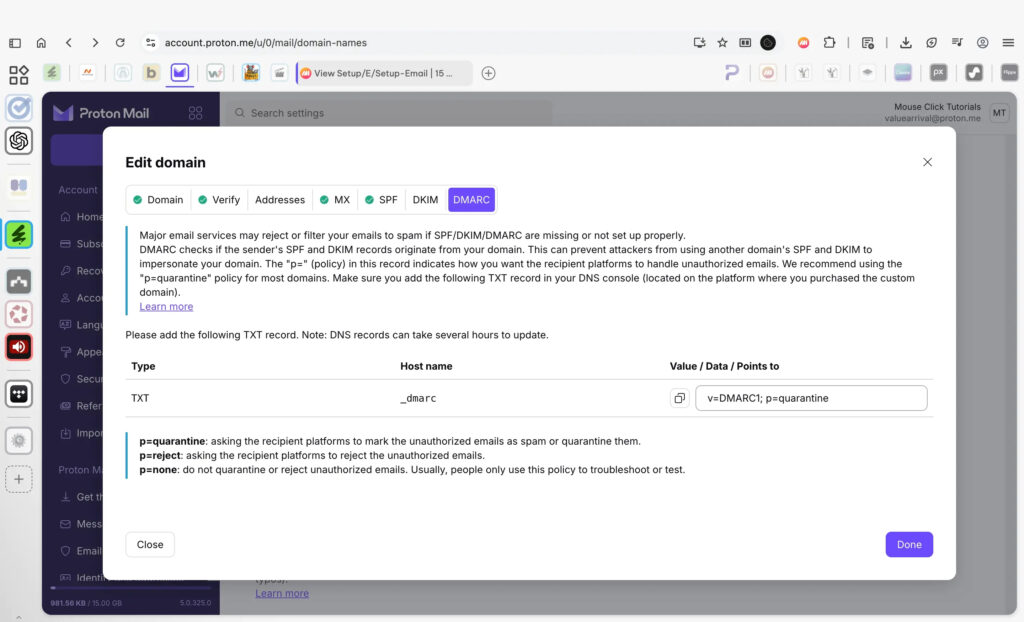Select the MX tab
Screen dimensions: 1024x622
coord(335,200)
